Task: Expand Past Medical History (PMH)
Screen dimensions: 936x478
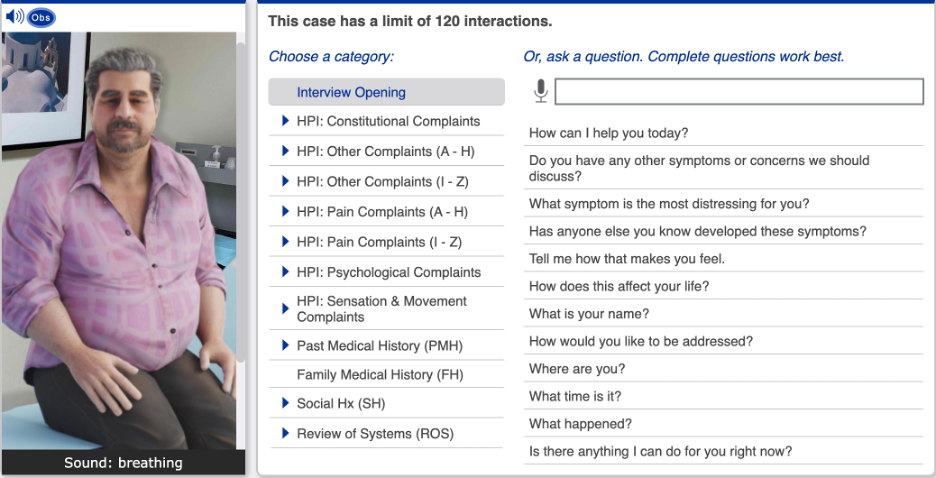Action: click(379, 346)
